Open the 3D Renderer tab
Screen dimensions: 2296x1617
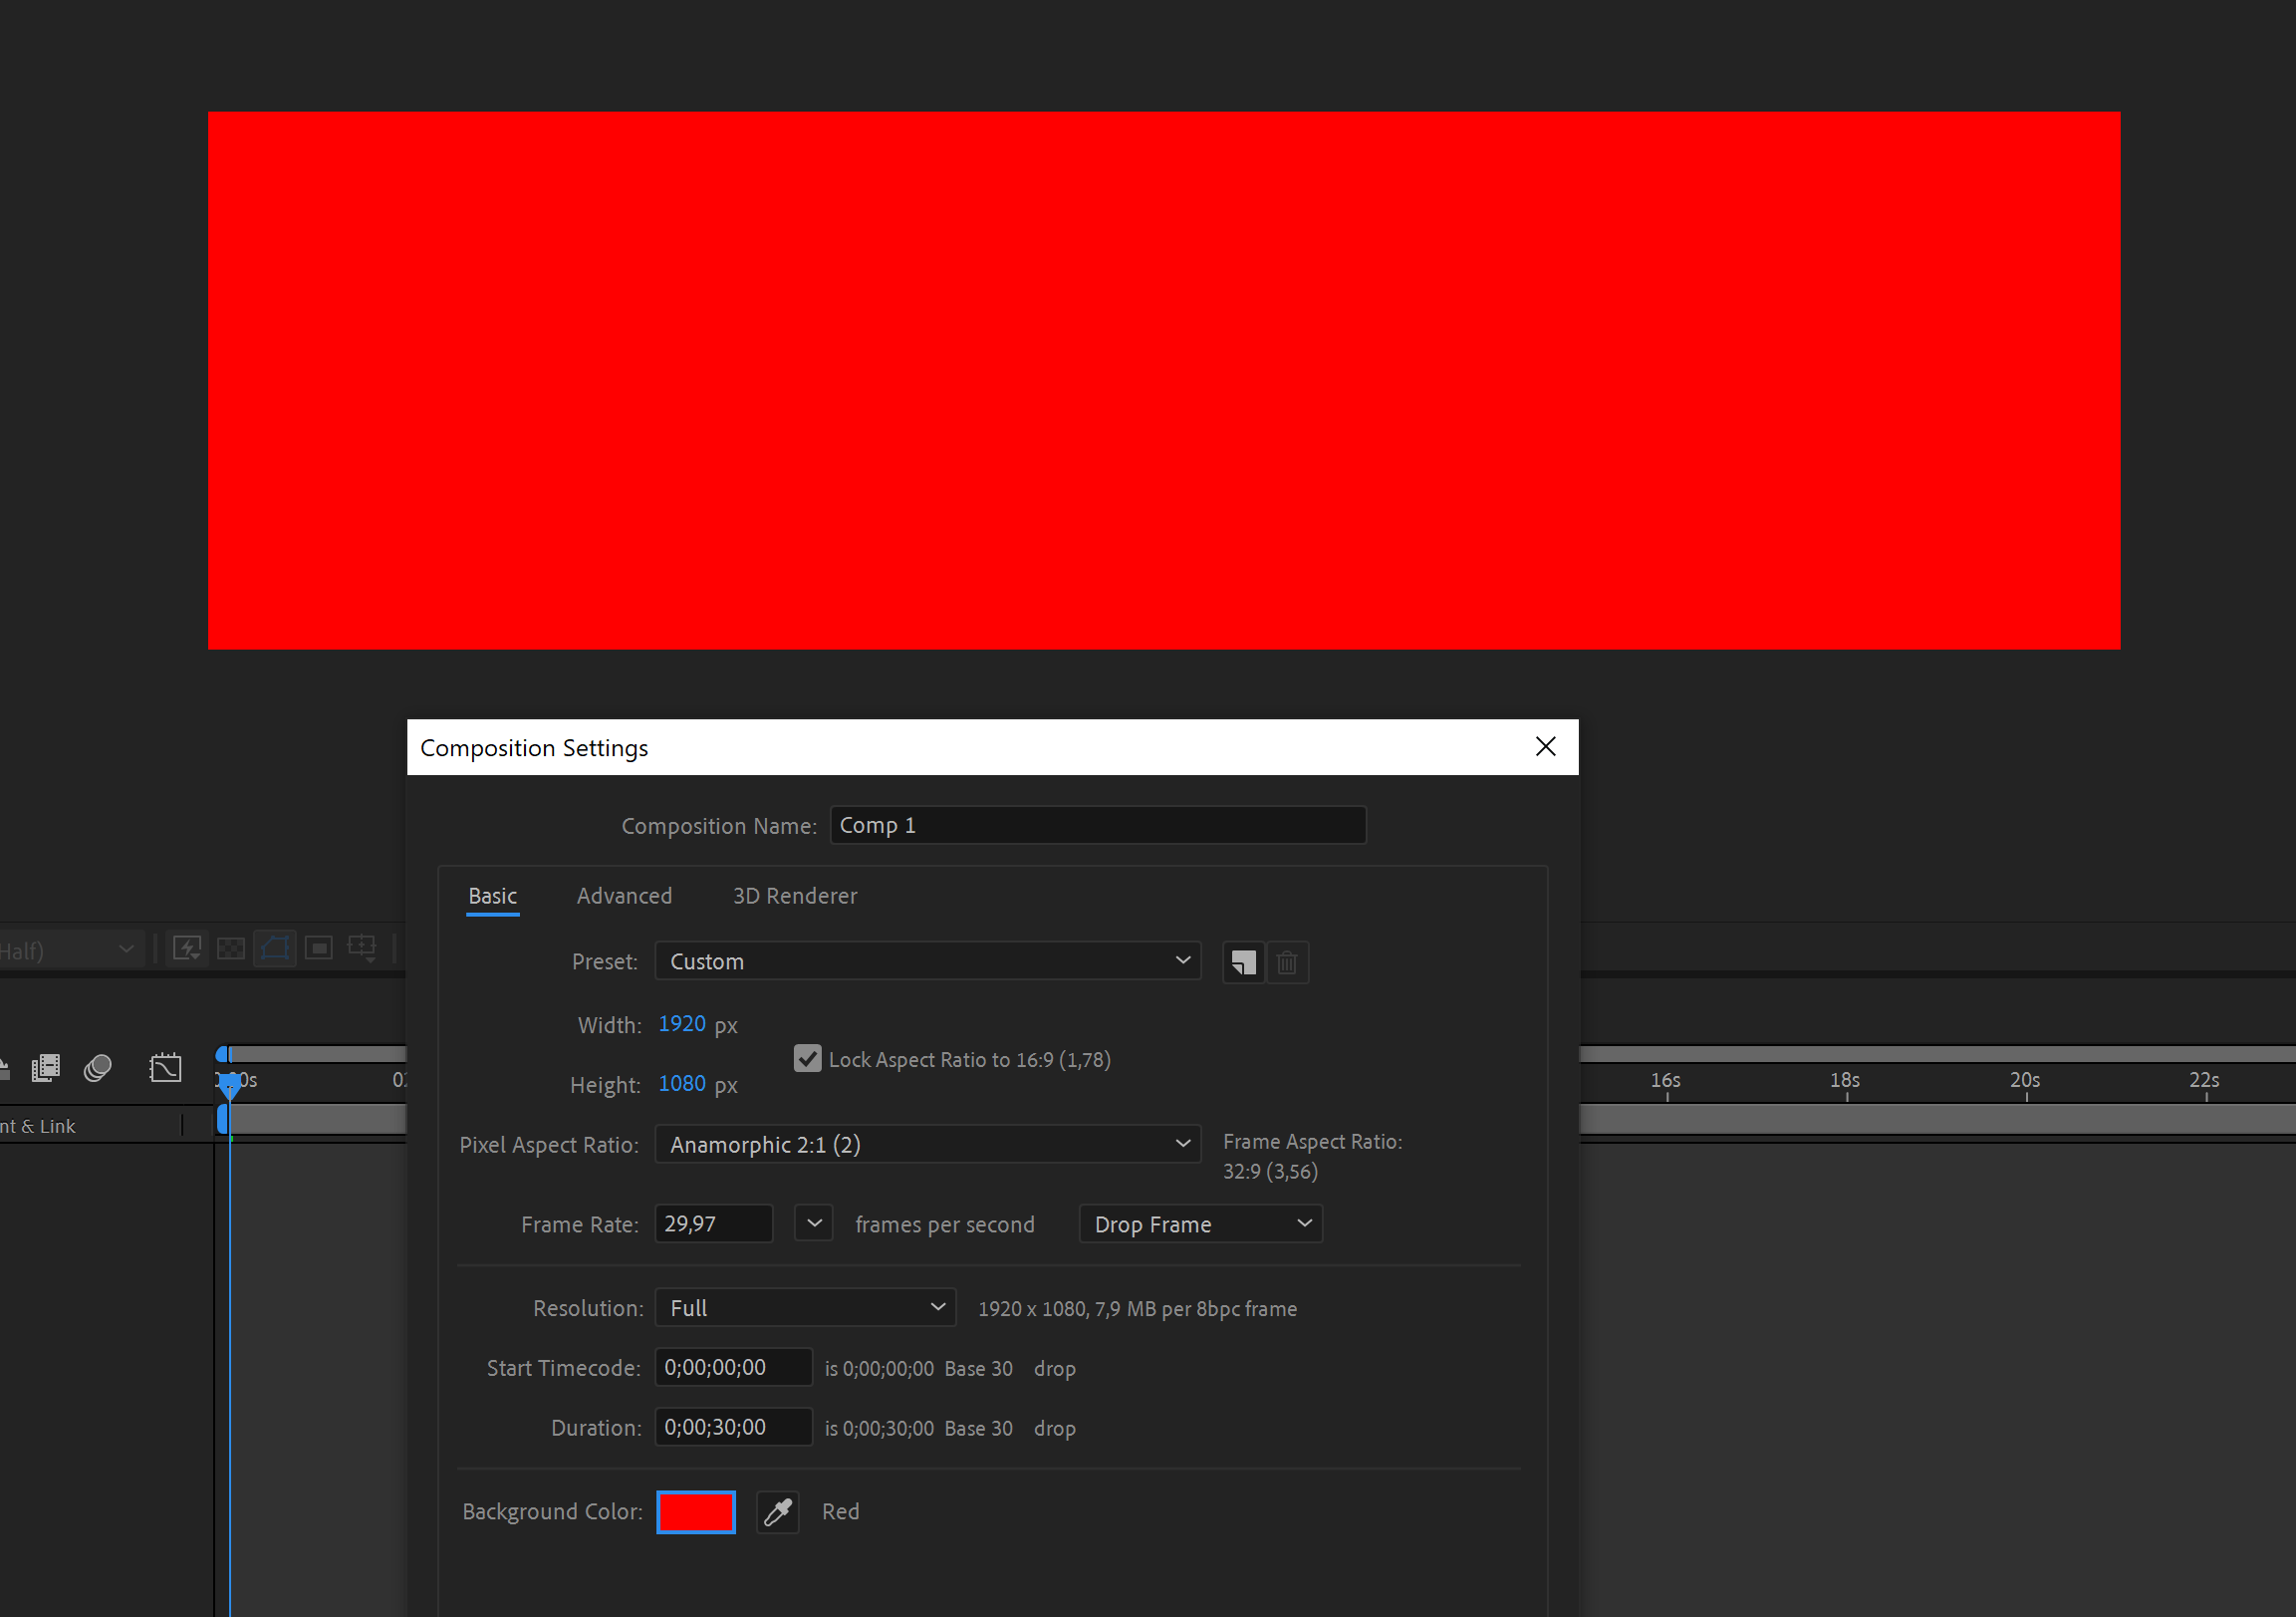pyautogui.click(x=795, y=896)
